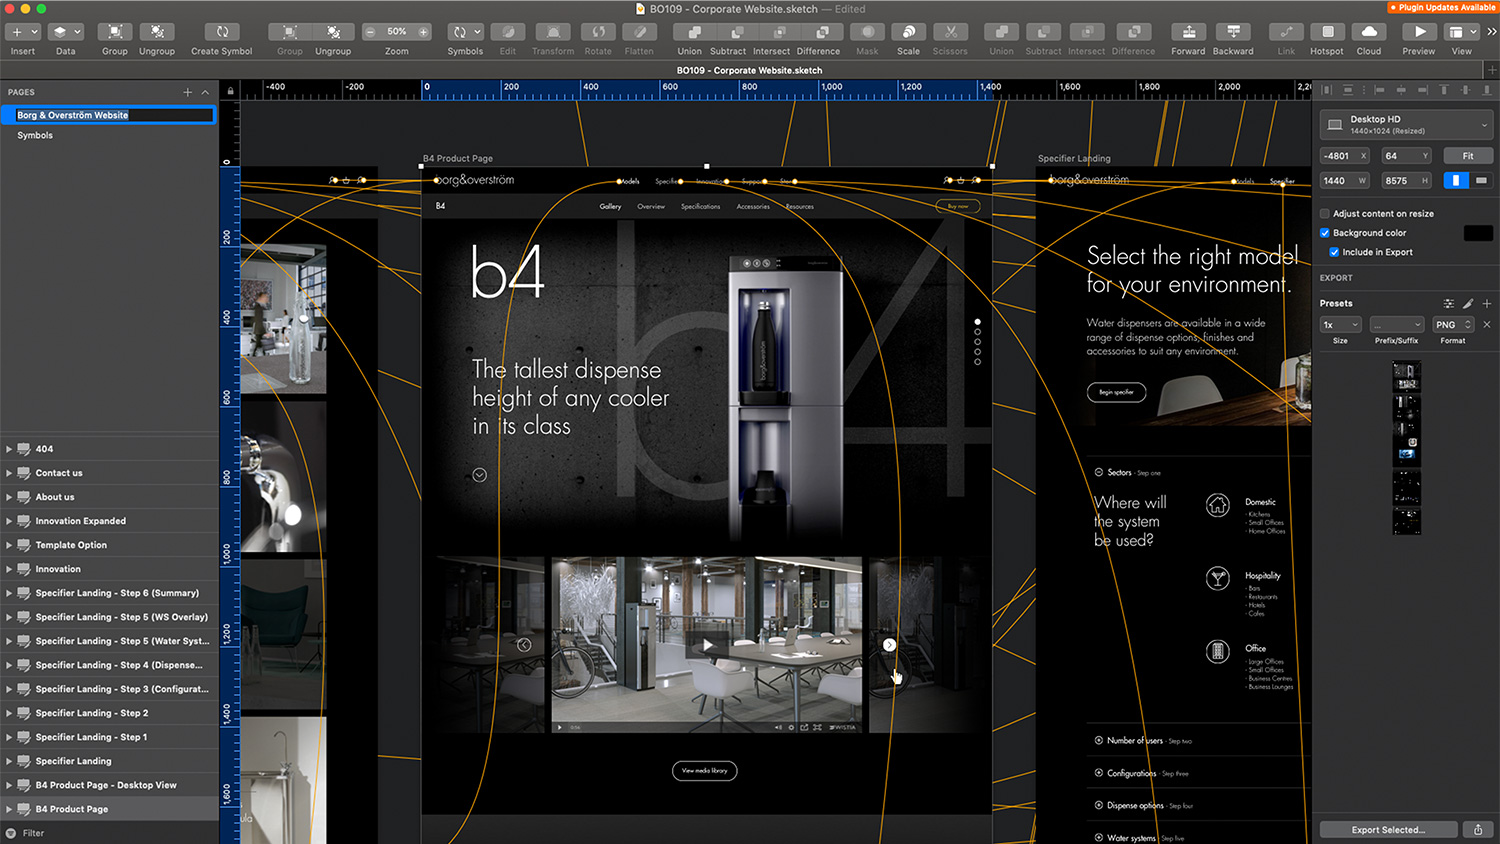Toggle the Background color checkbox
The height and width of the screenshot is (844, 1500).
pyautogui.click(x=1325, y=233)
